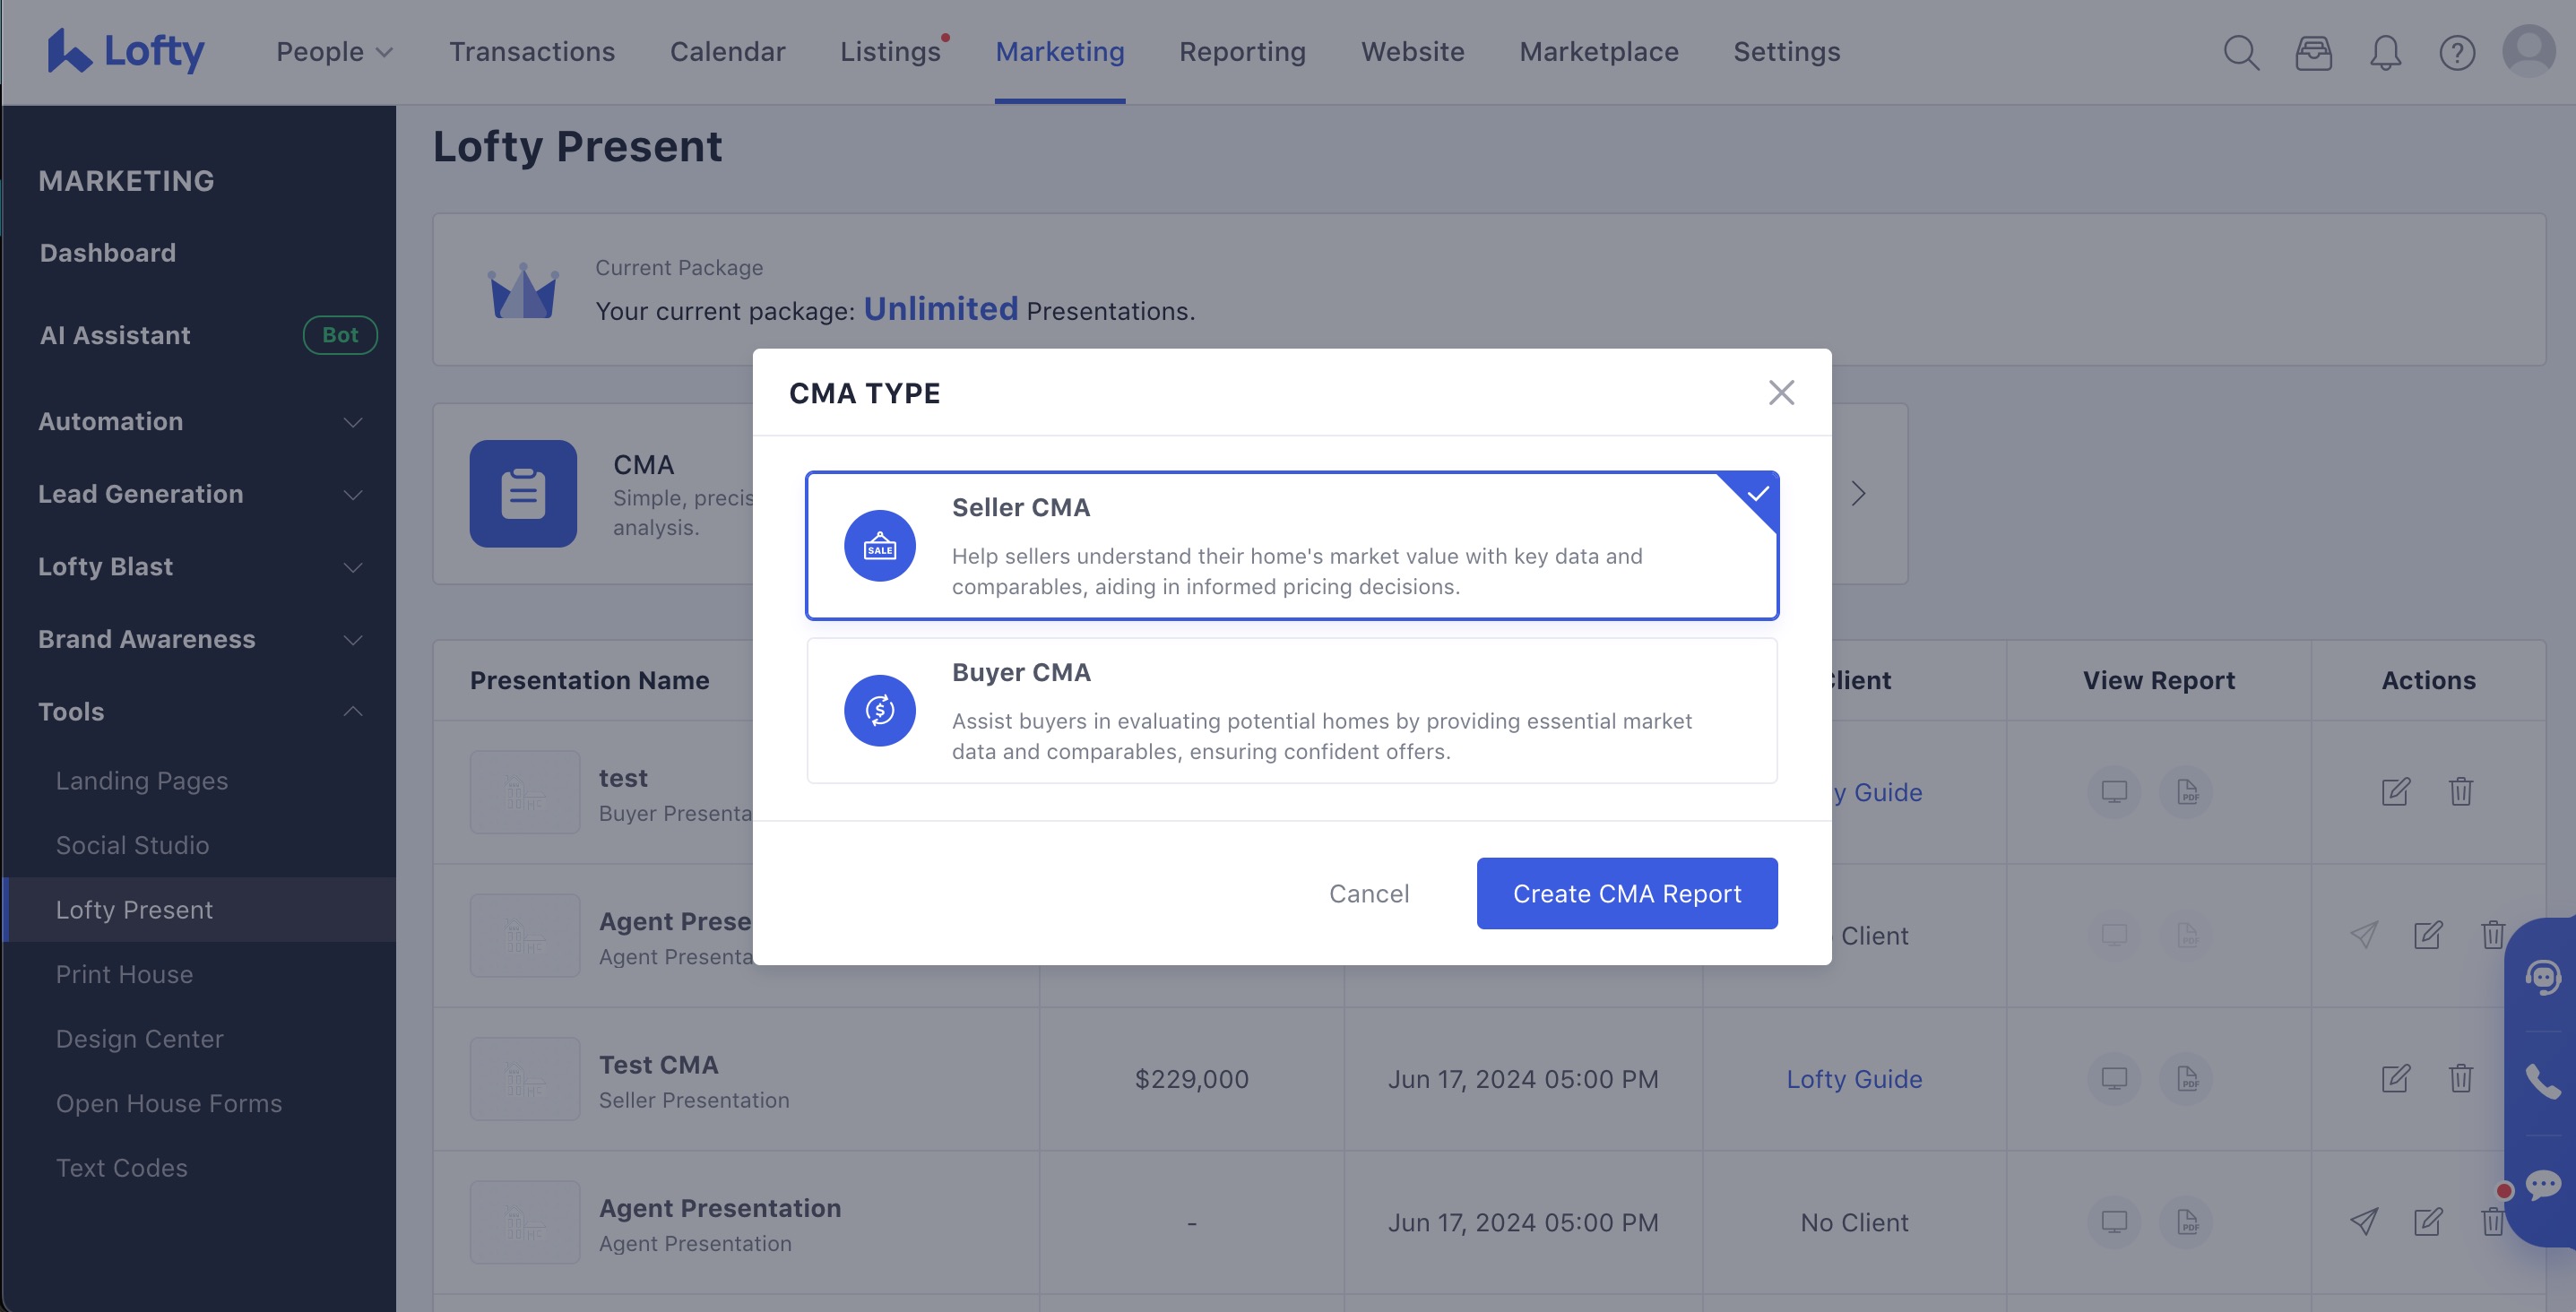
Task: Open the Settings tab
Action: [1786, 52]
